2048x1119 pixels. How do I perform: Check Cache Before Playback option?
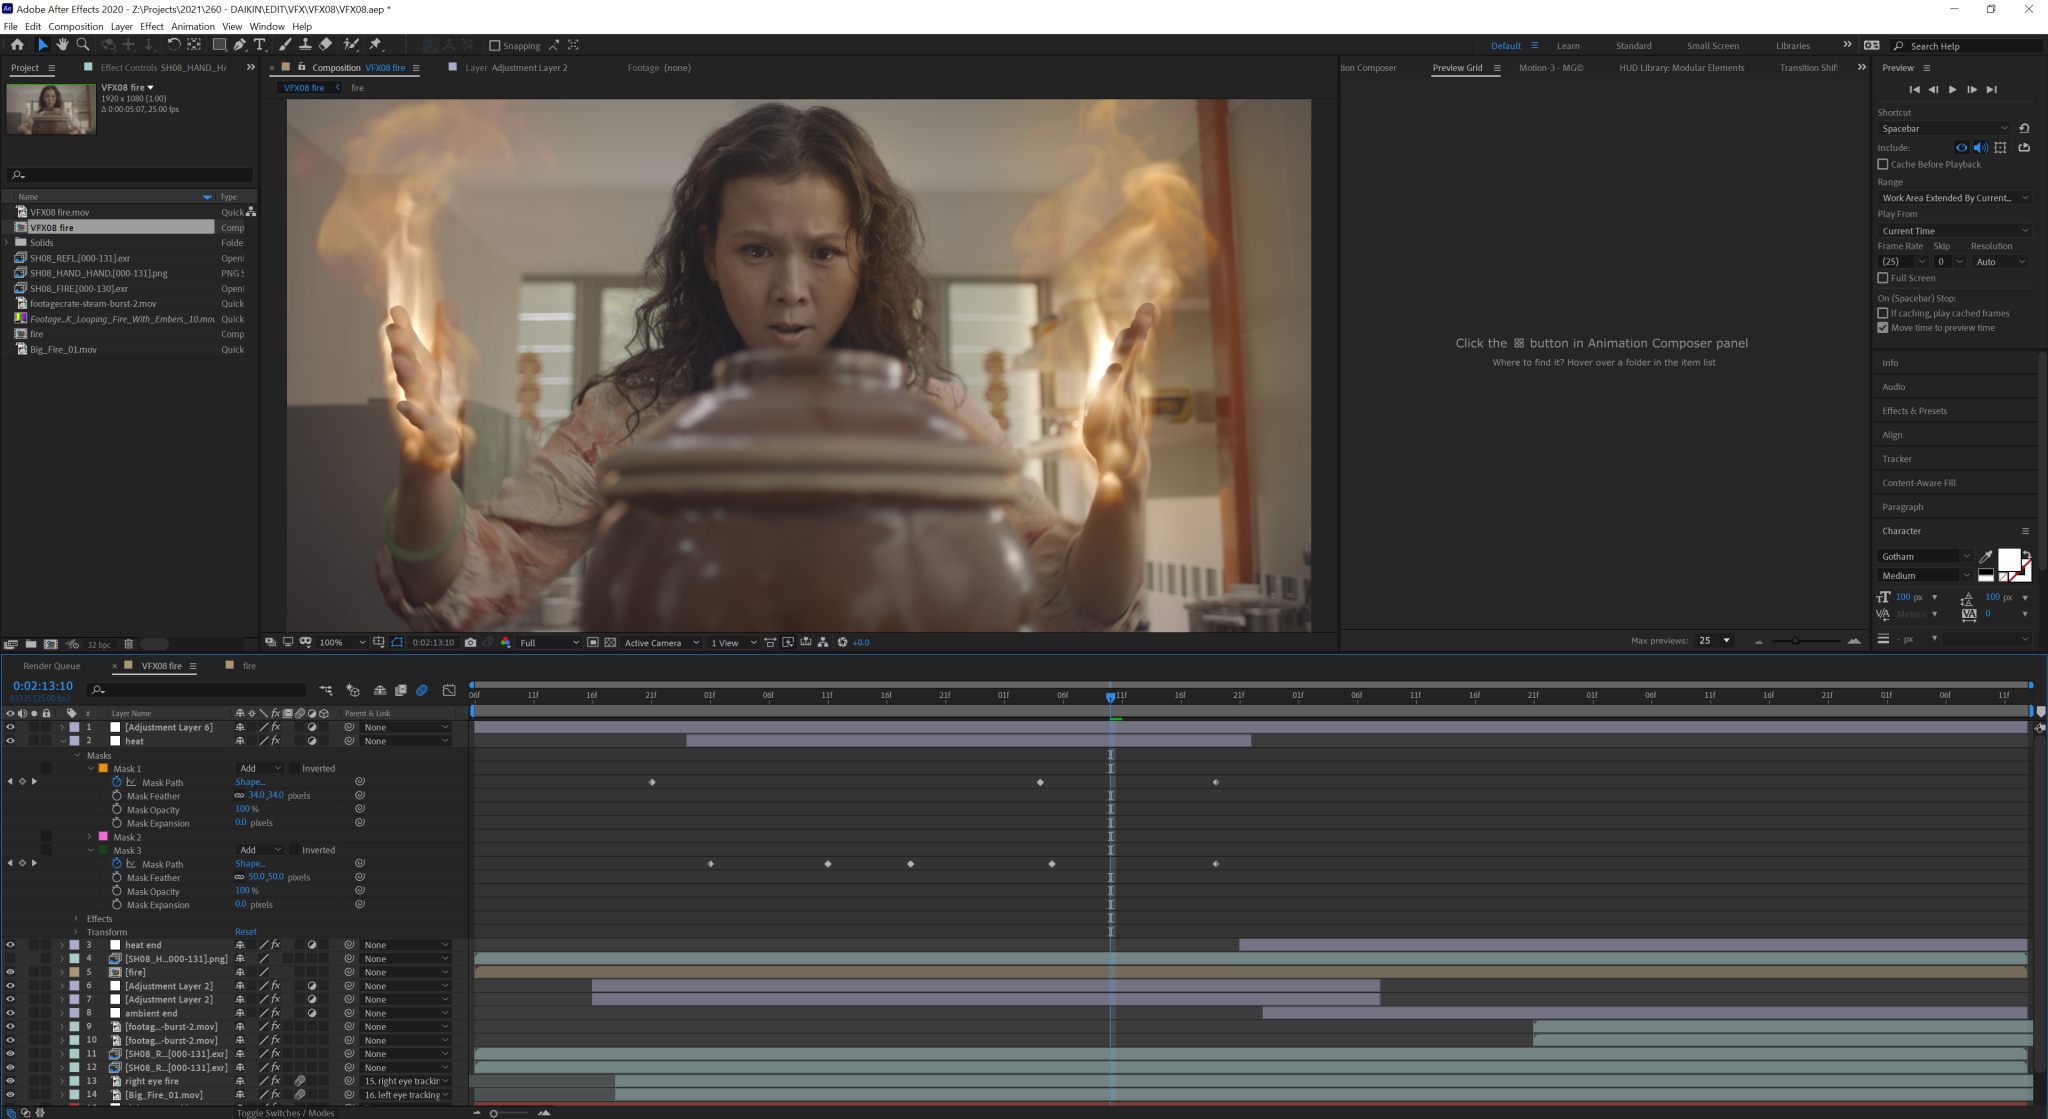click(1883, 165)
